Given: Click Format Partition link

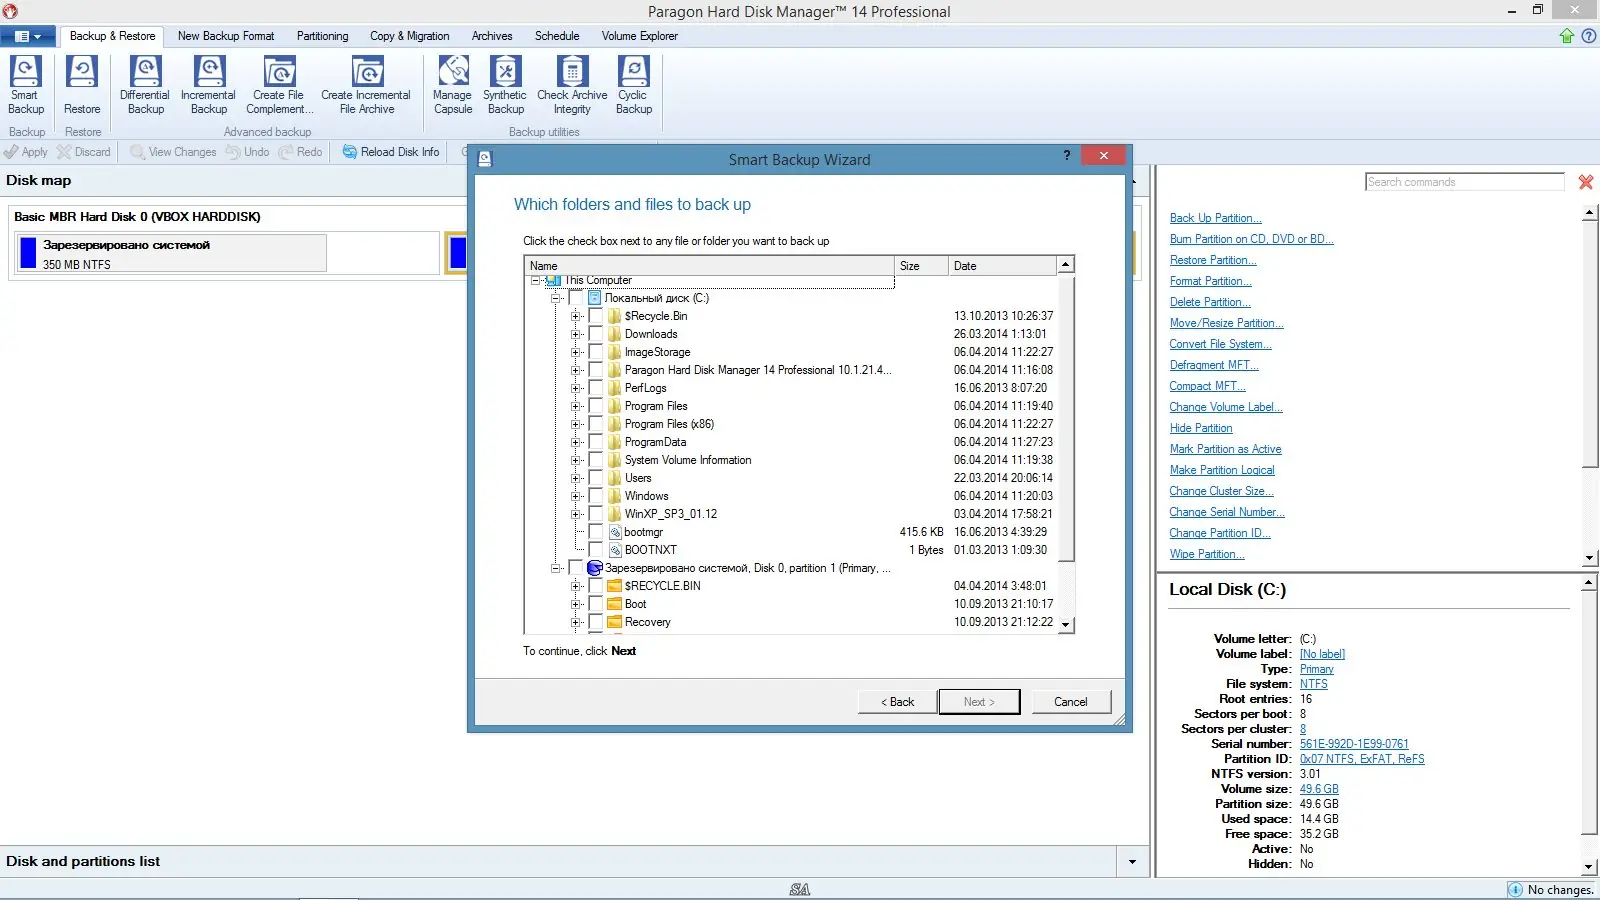Looking at the screenshot, I should click(1210, 281).
